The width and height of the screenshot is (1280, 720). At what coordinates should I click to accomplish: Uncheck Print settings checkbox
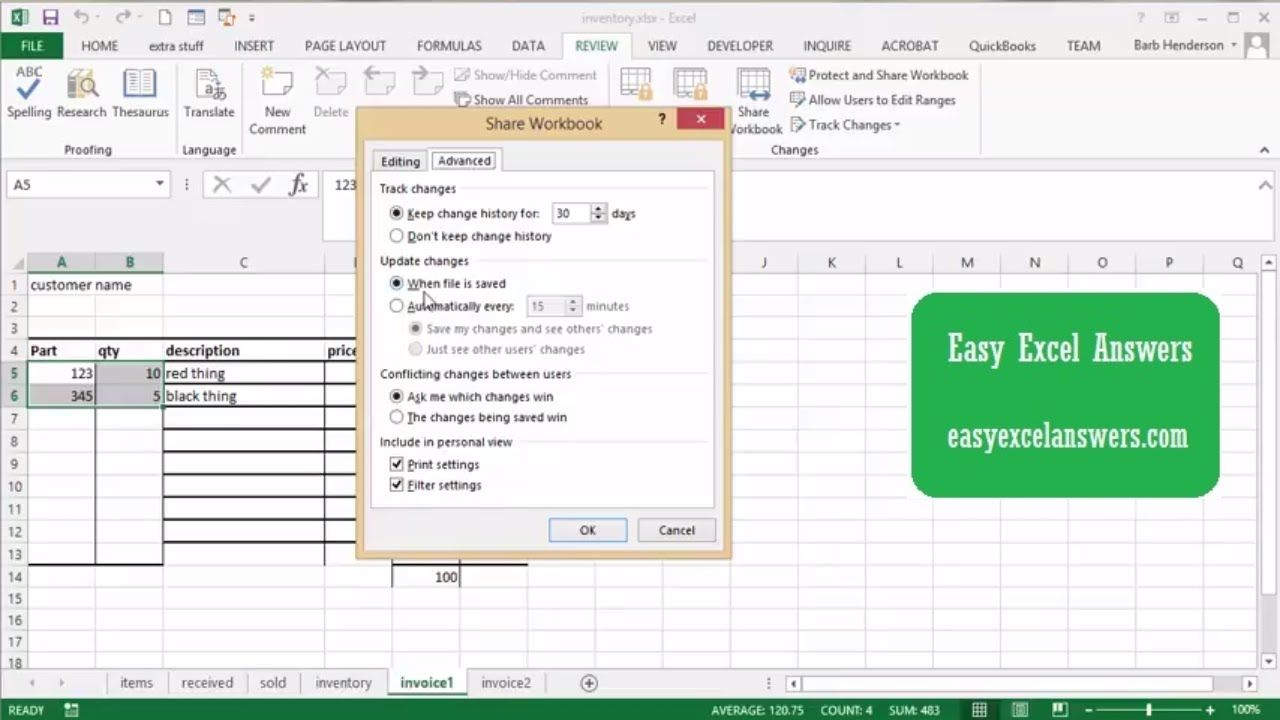click(x=397, y=464)
